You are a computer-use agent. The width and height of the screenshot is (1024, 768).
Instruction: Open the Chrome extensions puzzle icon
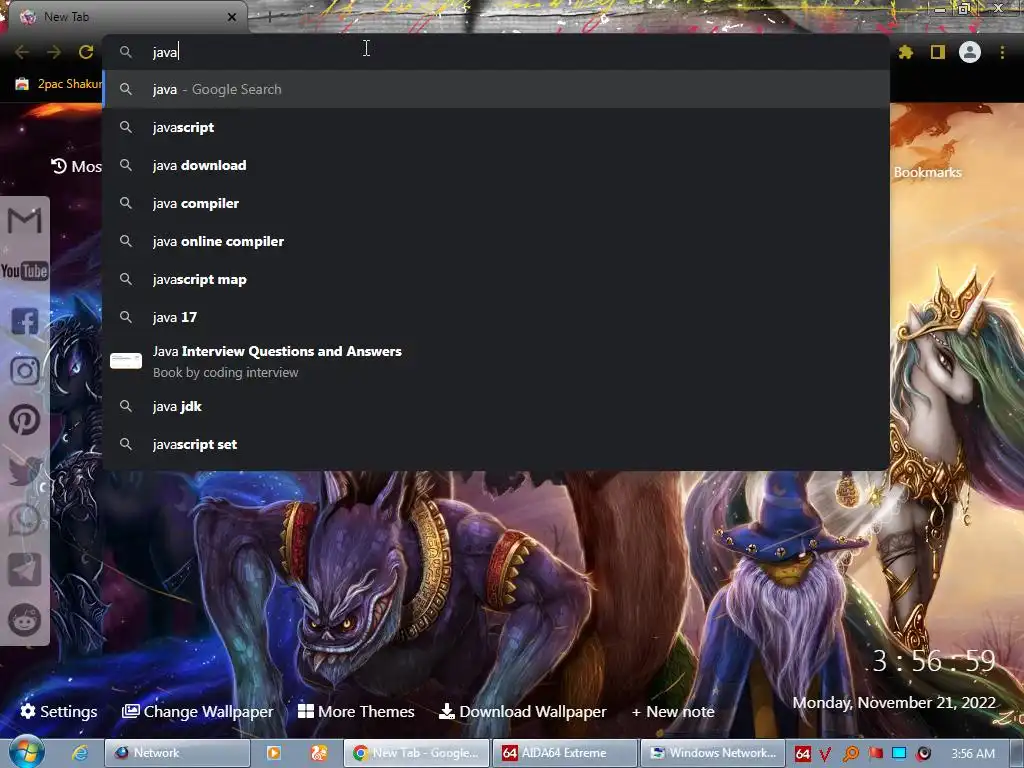(x=906, y=52)
